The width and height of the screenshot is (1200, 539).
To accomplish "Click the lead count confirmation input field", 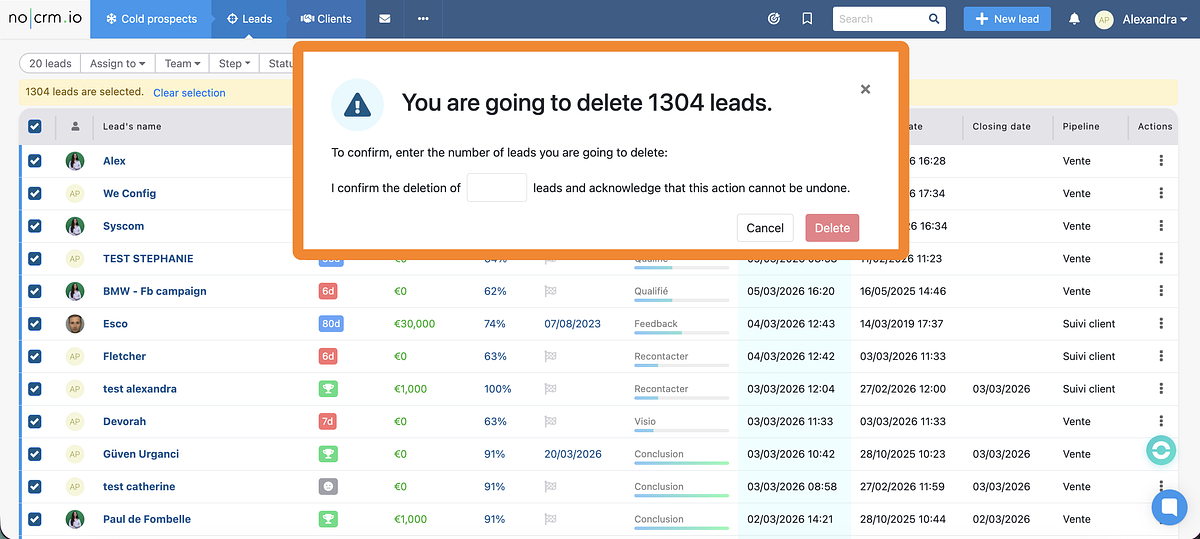I will tap(496, 187).
